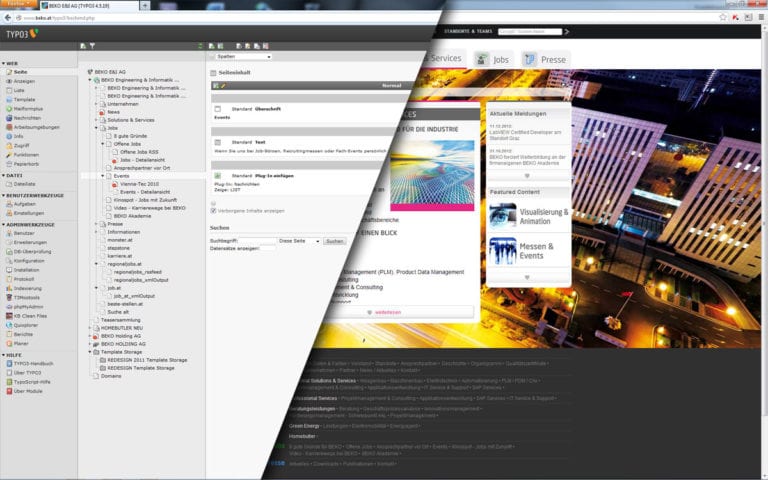Click the website search field in the top bar
The height and width of the screenshot is (480, 768).
530,32
